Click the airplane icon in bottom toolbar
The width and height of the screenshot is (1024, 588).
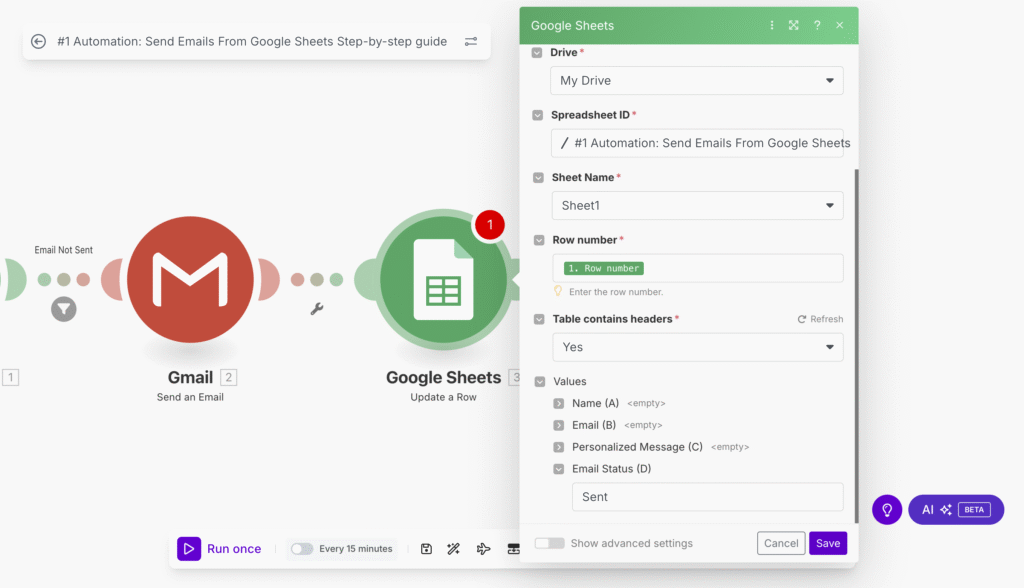point(483,549)
